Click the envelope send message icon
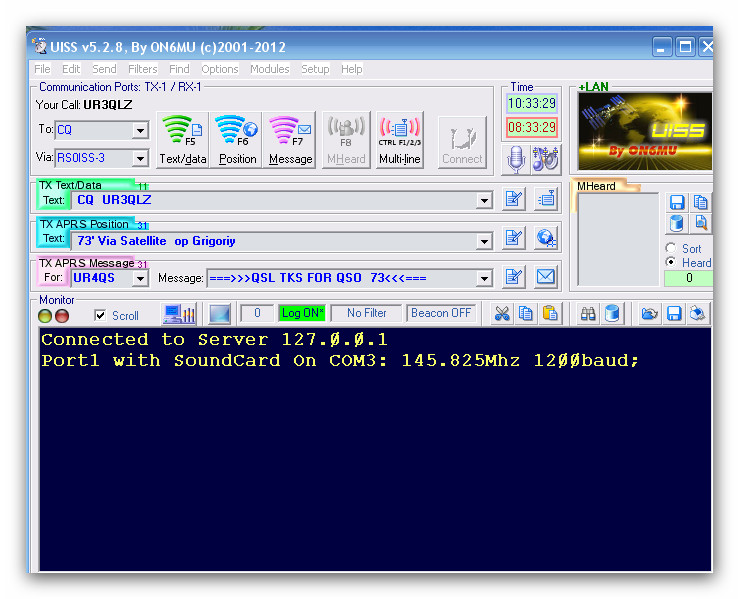 546,277
